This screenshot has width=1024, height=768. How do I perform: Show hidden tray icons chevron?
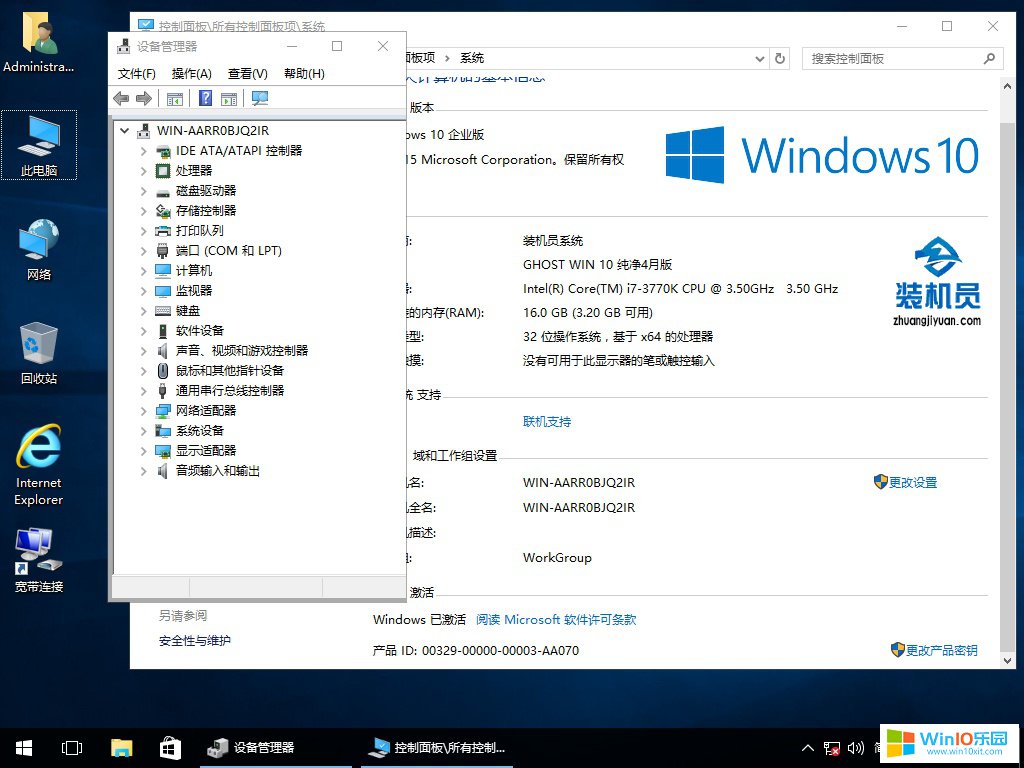808,748
